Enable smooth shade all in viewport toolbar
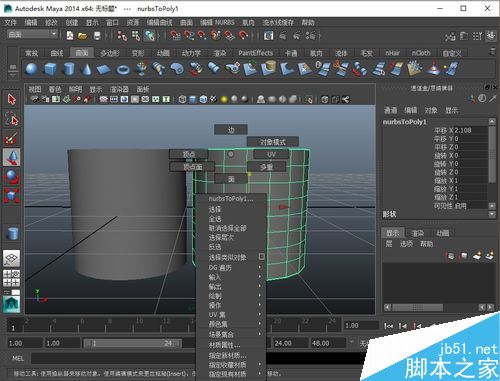Image resolution: width=500 pixels, height=381 pixels. point(193,99)
